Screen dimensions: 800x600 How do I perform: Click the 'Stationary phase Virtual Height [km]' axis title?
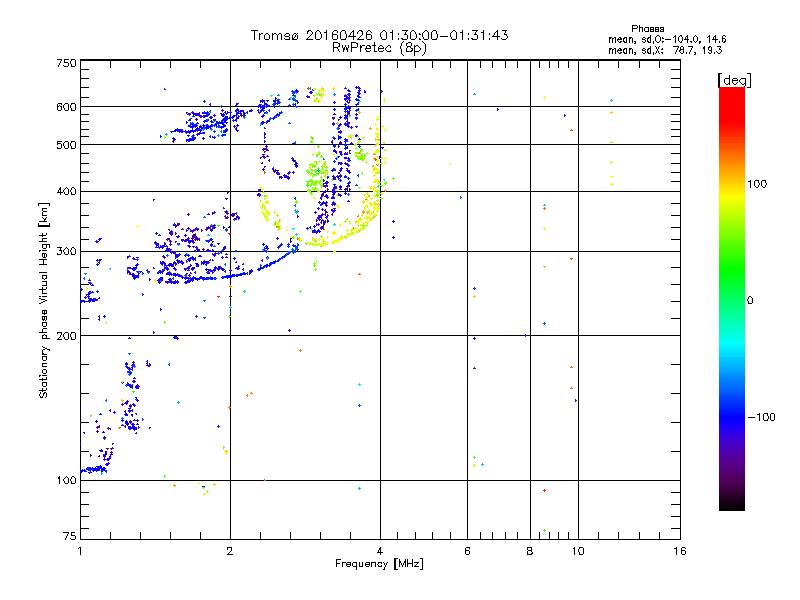pyautogui.click(x=44, y=300)
